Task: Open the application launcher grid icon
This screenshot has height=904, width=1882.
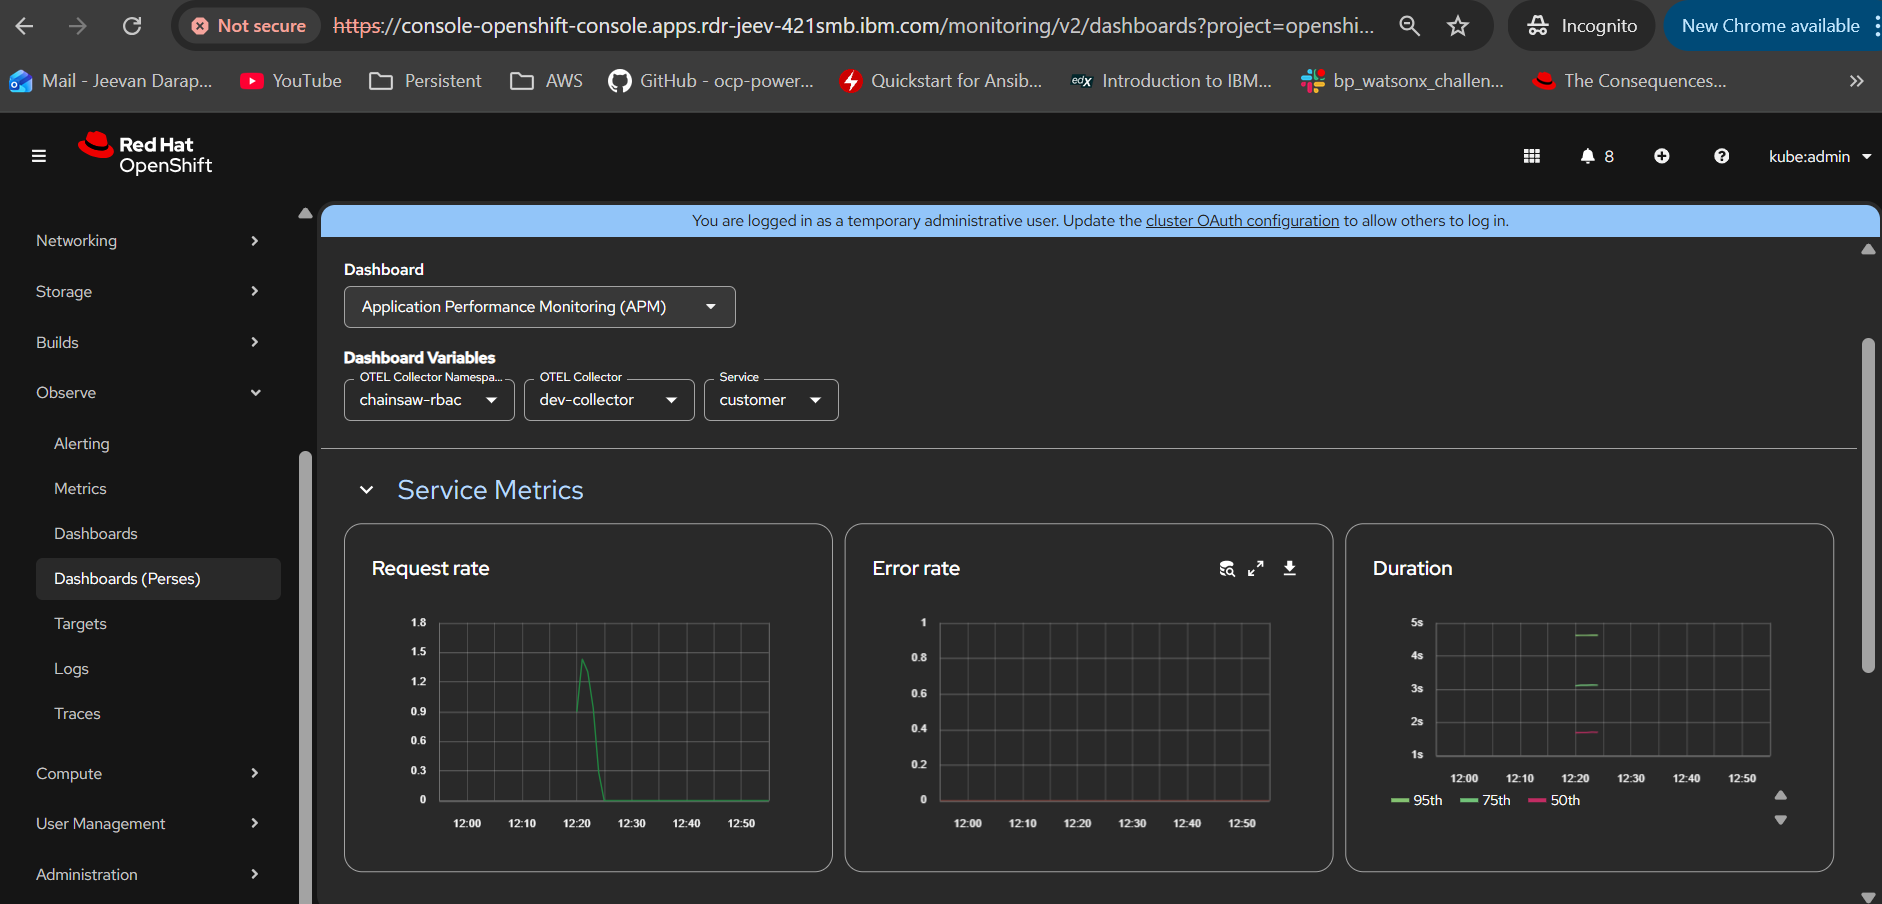Action: 1531,156
